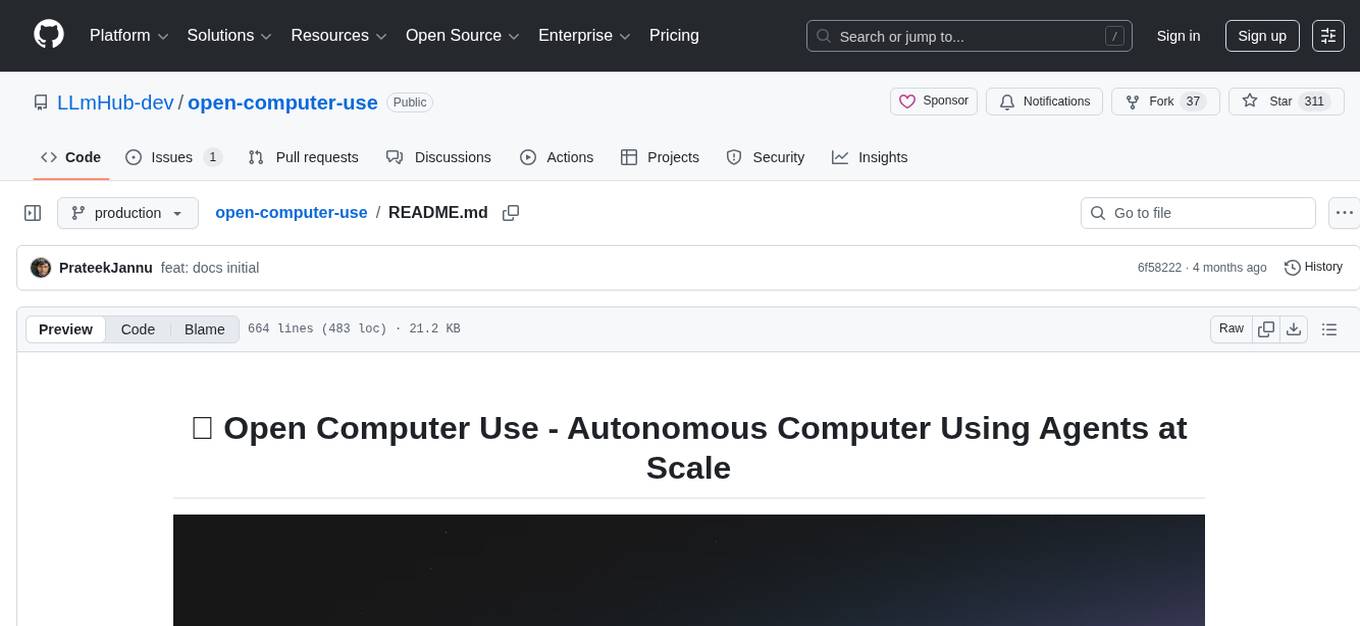The height and width of the screenshot is (626, 1360).
Task: Click commit 6f58222 link
Action: [x=1158, y=267]
